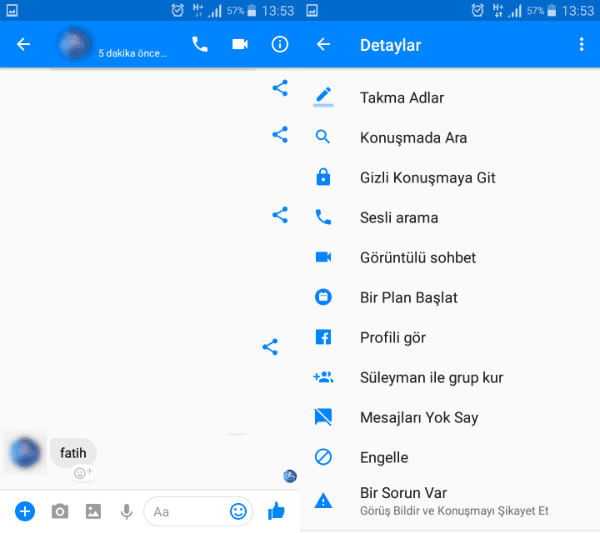Tap the magnifier icon beside Konuşmada Ara
Image resolution: width=600 pixels, height=533 pixels.
point(323,137)
